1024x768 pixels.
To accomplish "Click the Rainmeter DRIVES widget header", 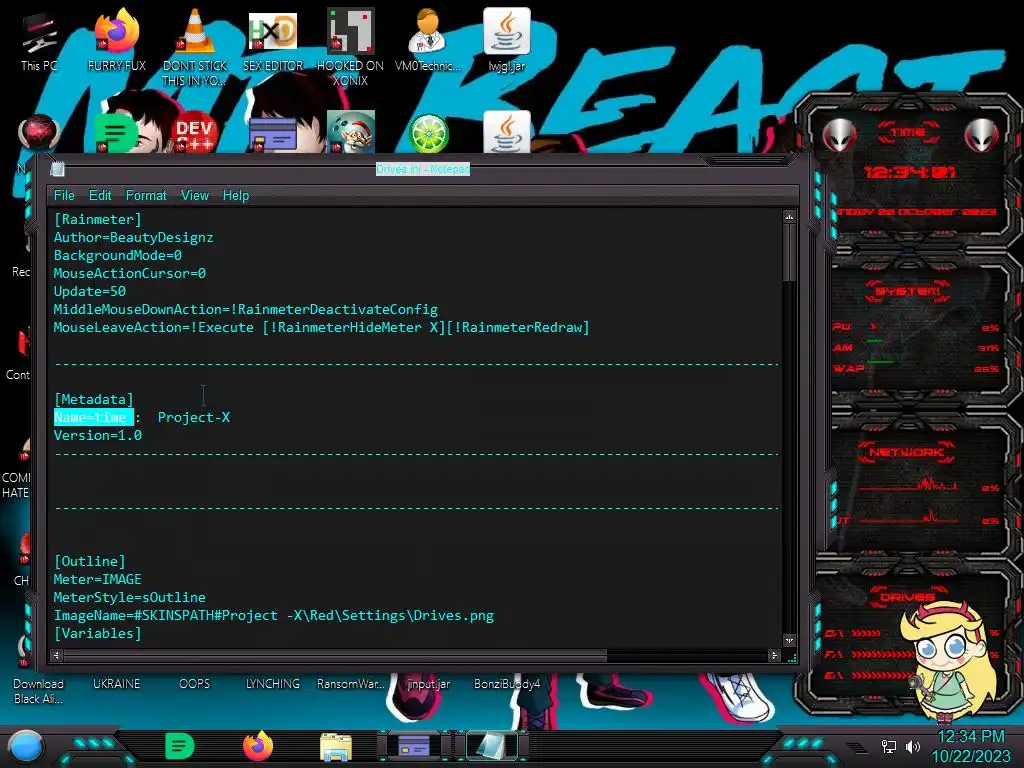I will [906, 597].
